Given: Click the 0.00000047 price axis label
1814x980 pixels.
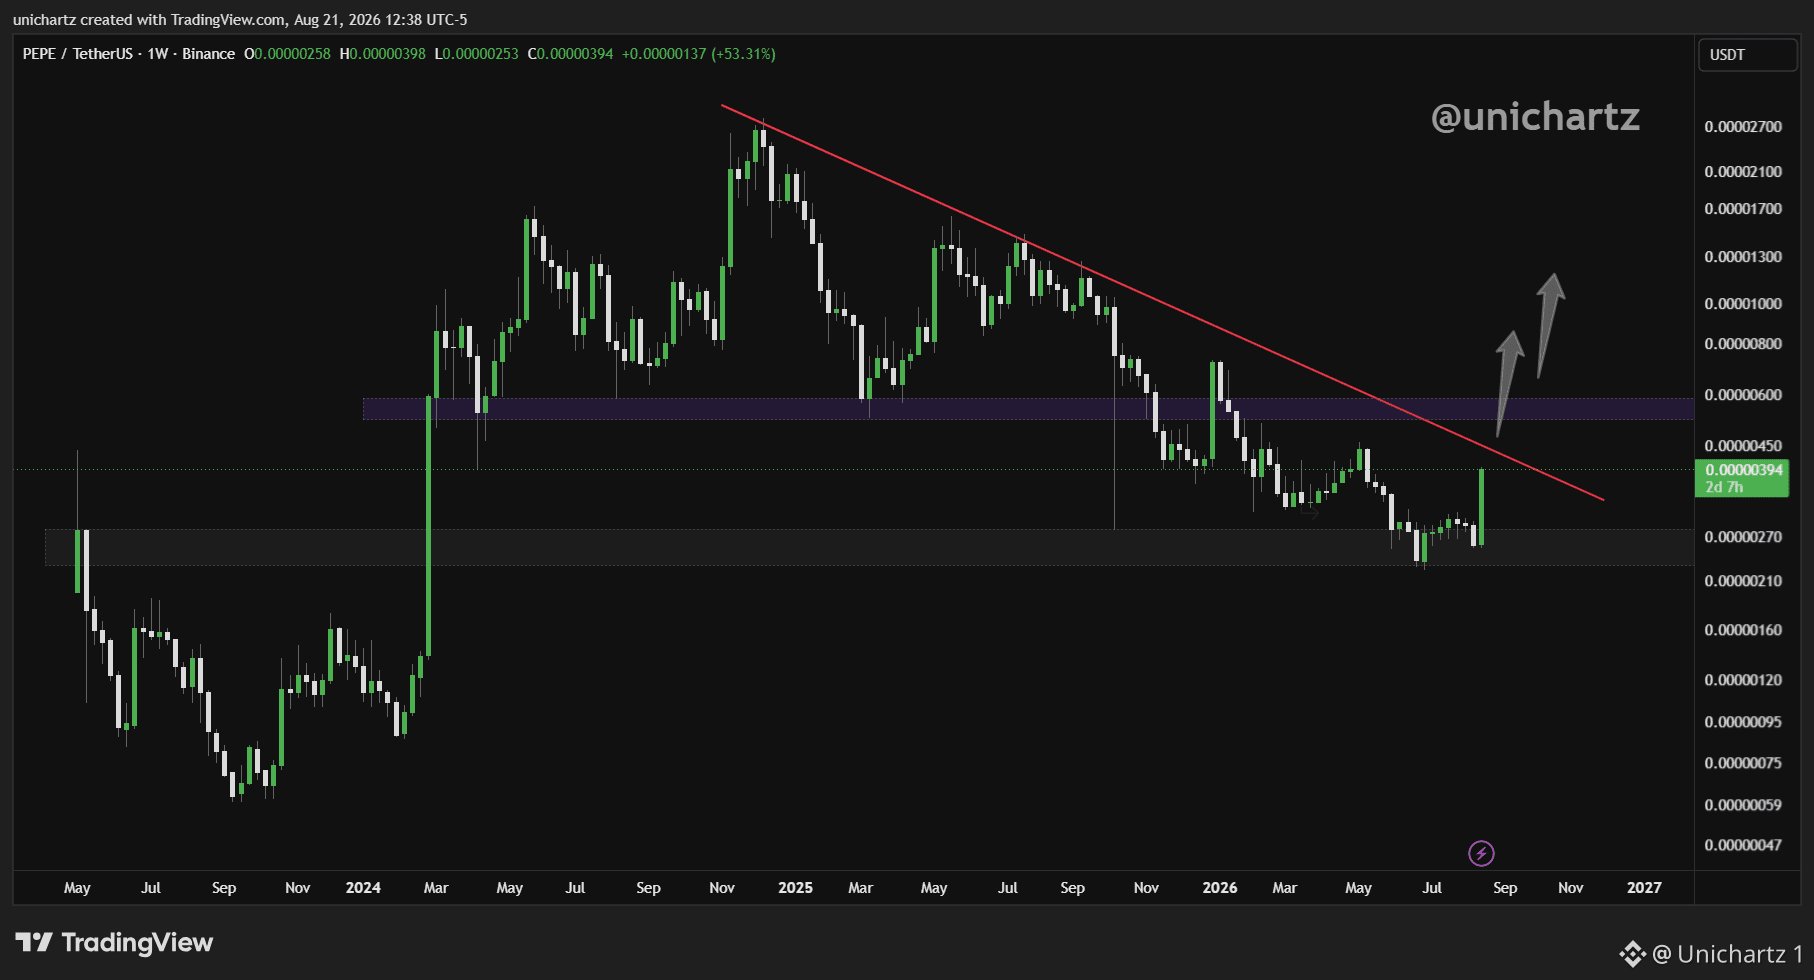Looking at the screenshot, I should [1743, 845].
